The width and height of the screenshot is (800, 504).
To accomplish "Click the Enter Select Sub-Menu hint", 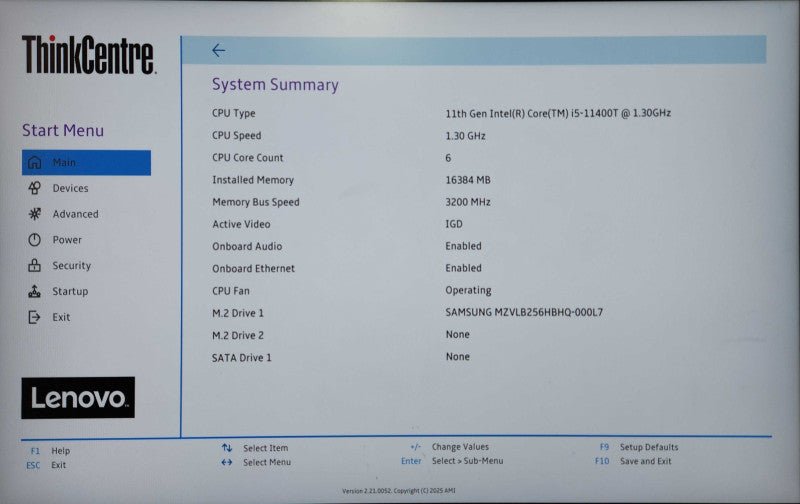I will [452, 461].
